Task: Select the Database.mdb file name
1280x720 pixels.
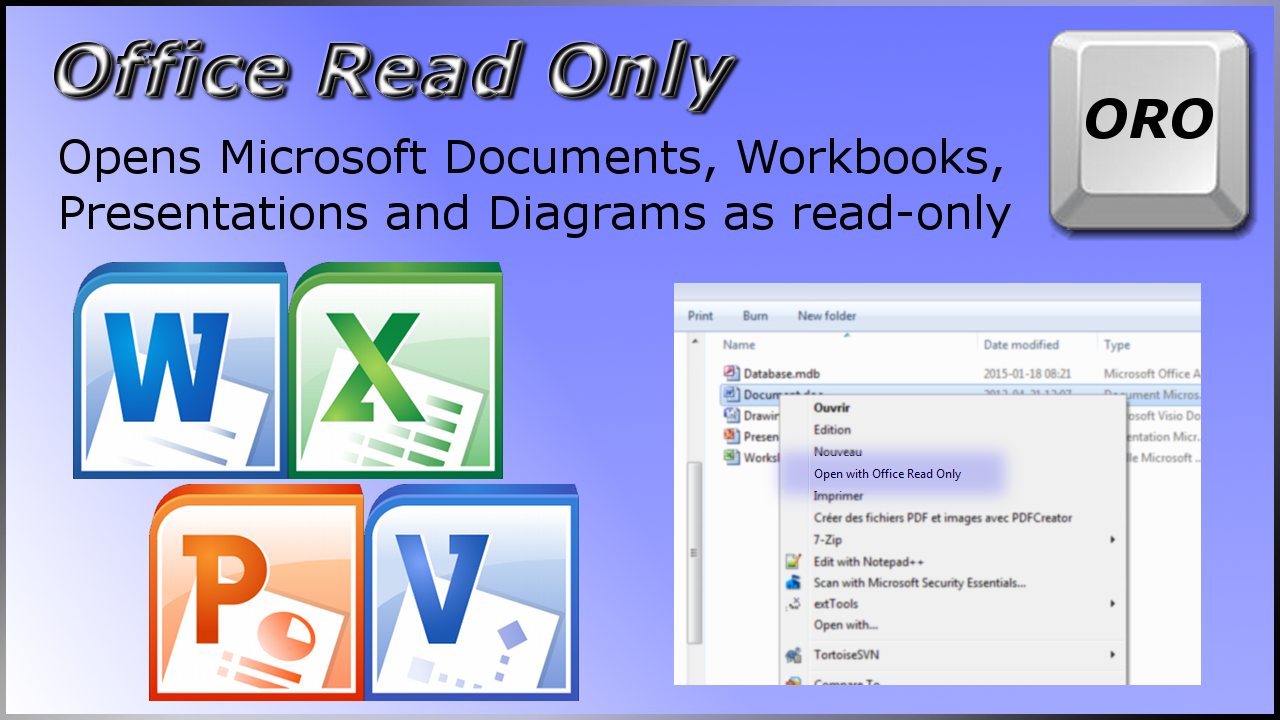Action: click(x=782, y=374)
